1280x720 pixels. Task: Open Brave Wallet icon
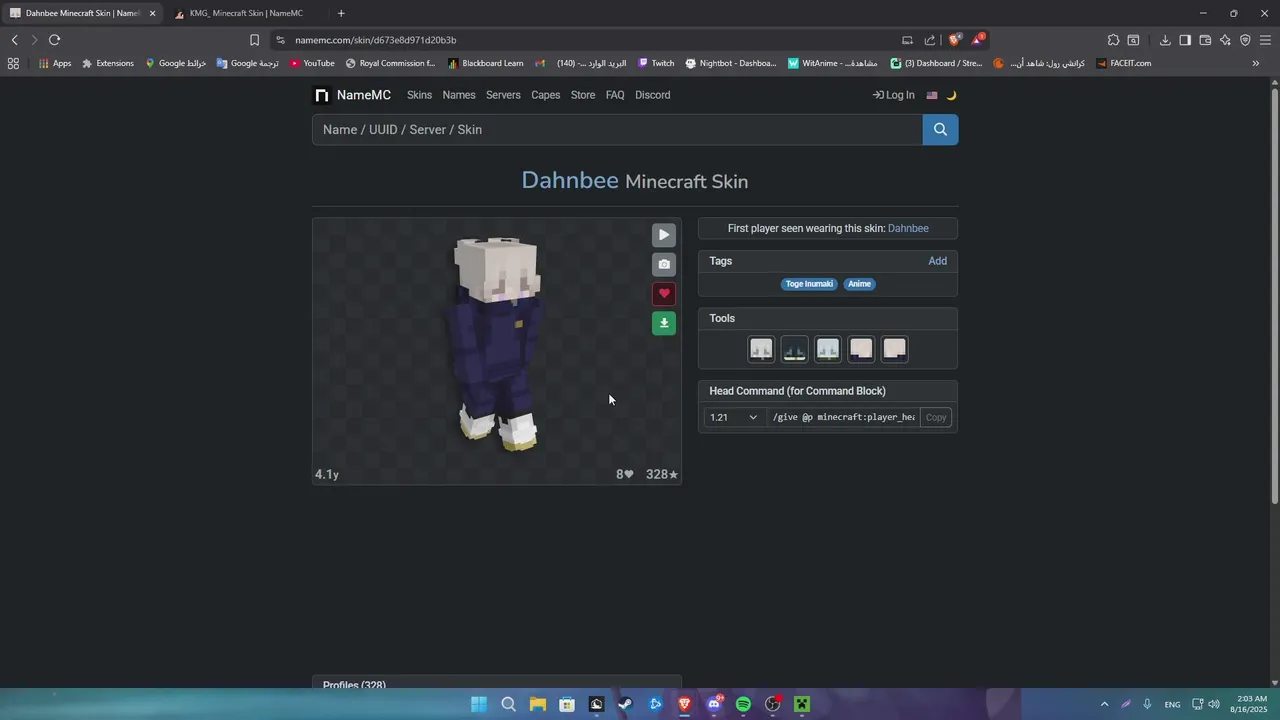[x=1205, y=40]
